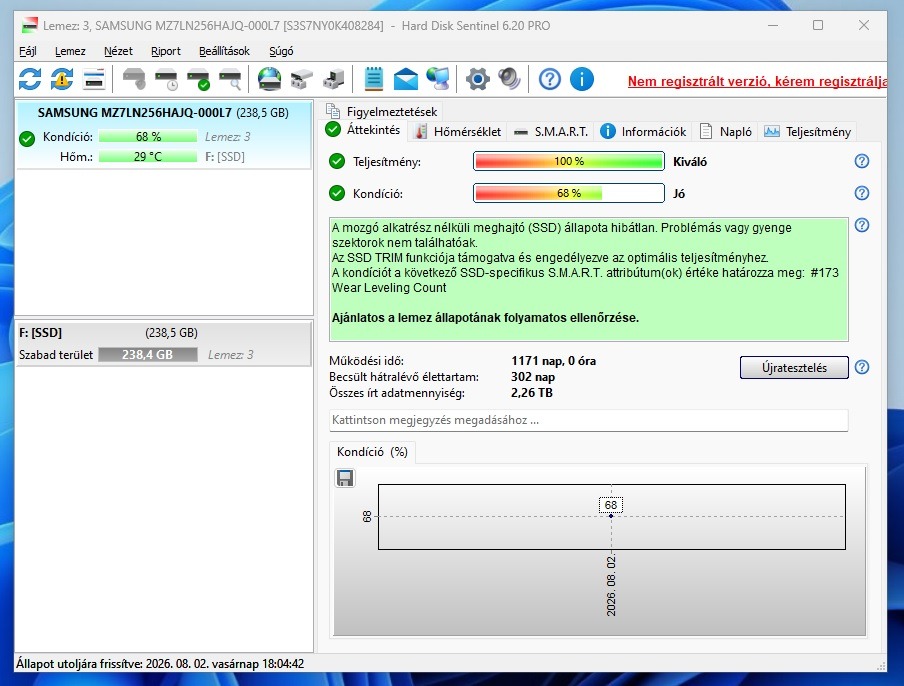
Task: Open the blue notepad report icon
Action: [x=374, y=79]
